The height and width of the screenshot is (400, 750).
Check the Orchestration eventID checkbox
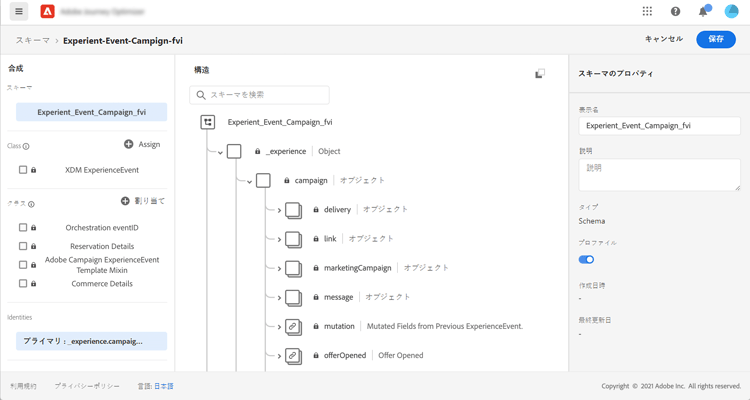[23, 228]
